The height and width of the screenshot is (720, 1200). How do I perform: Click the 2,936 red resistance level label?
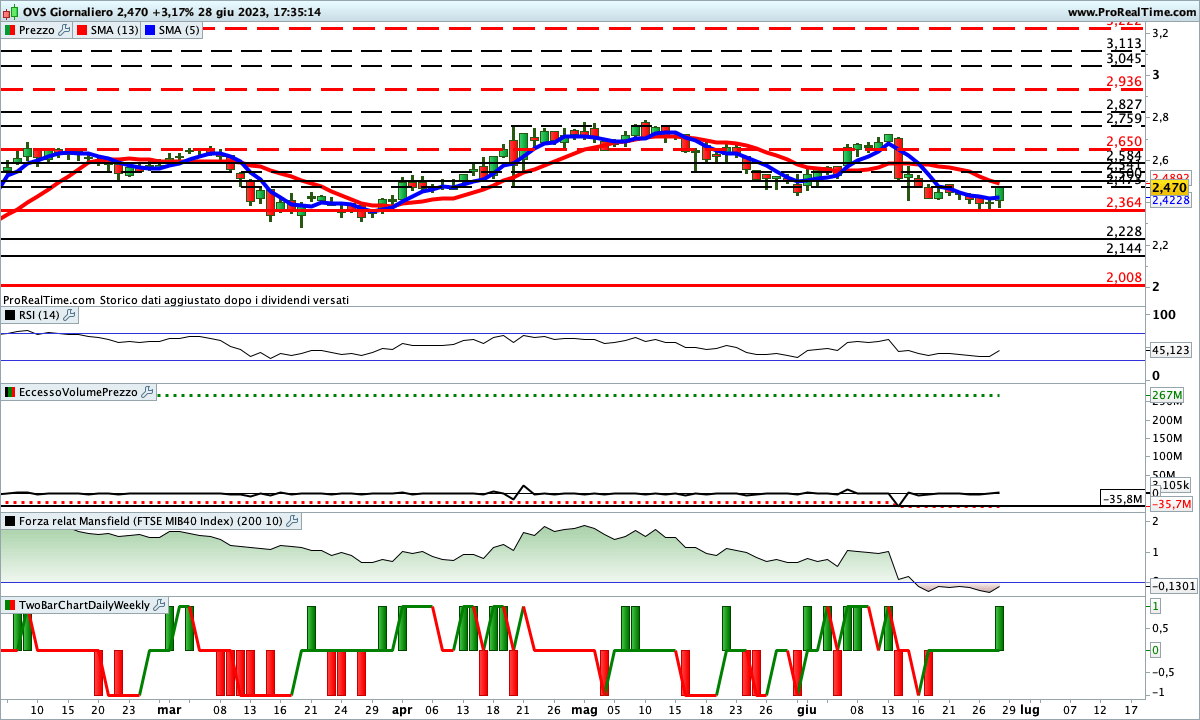click(x=1124, y=81)
